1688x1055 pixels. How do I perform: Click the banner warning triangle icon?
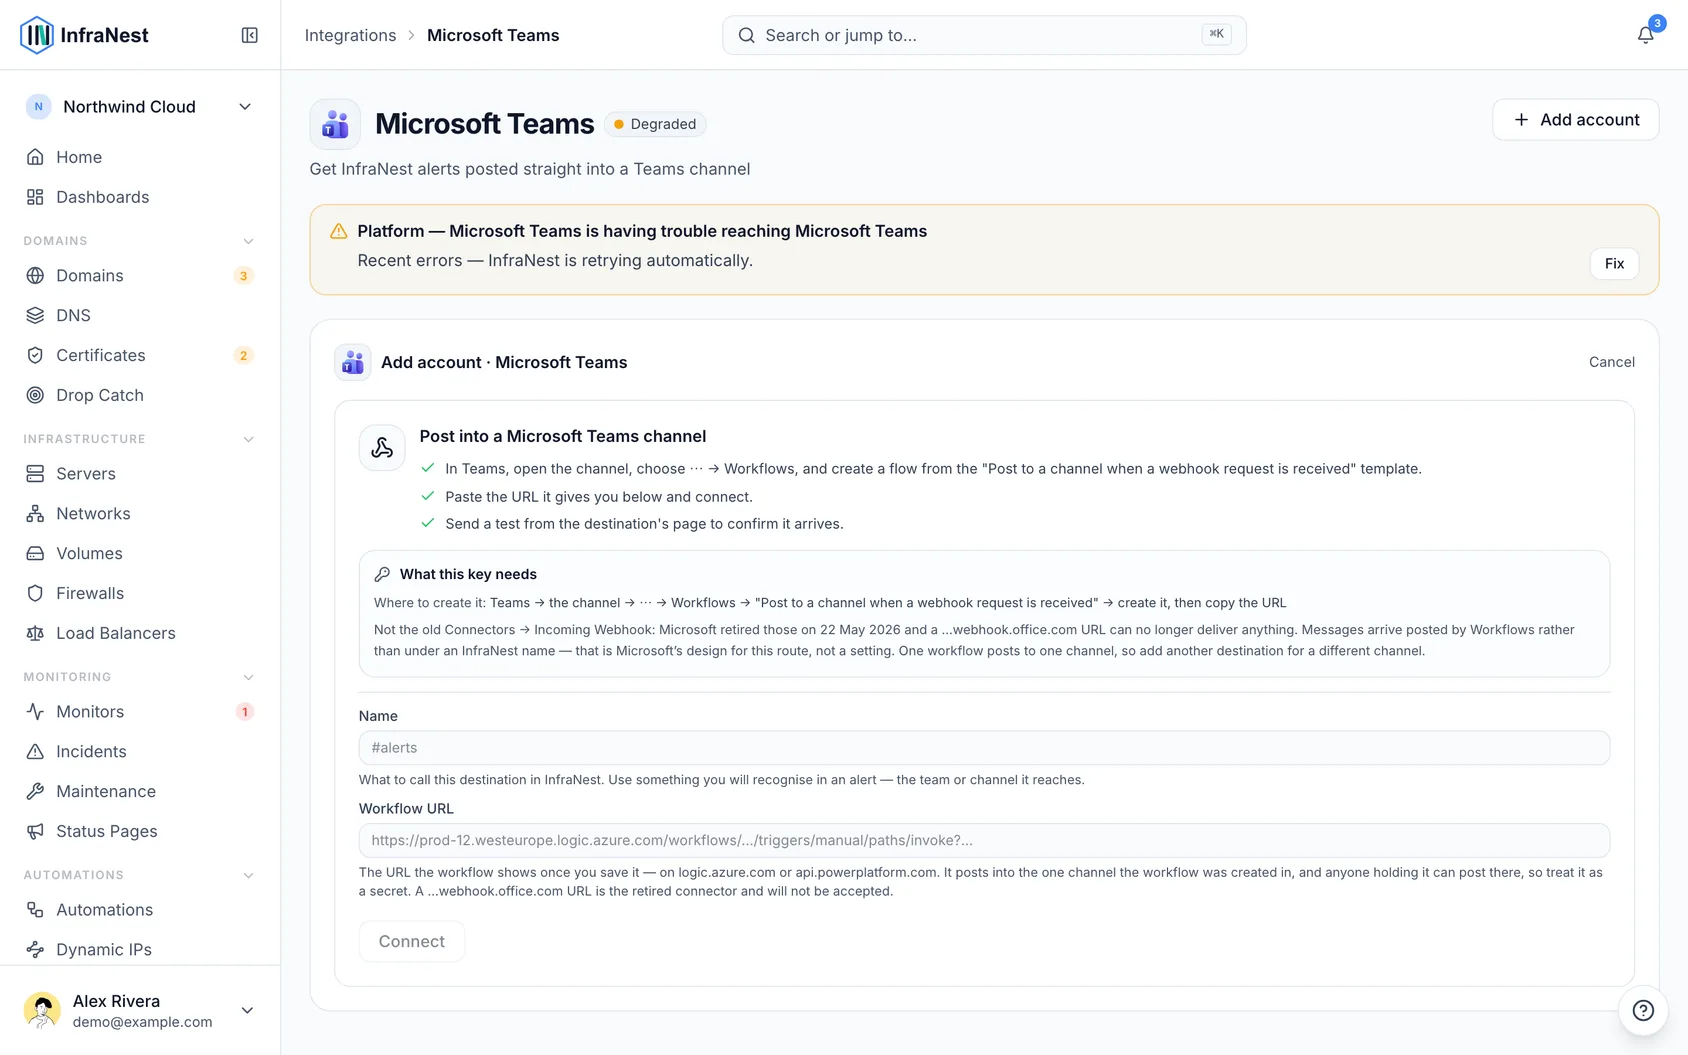tap(339, 231)
